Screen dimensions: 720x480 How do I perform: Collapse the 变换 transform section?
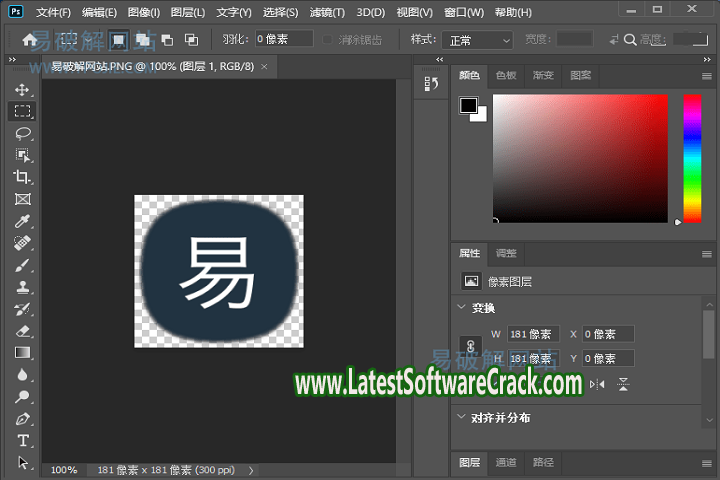click(x=462, y=308)
